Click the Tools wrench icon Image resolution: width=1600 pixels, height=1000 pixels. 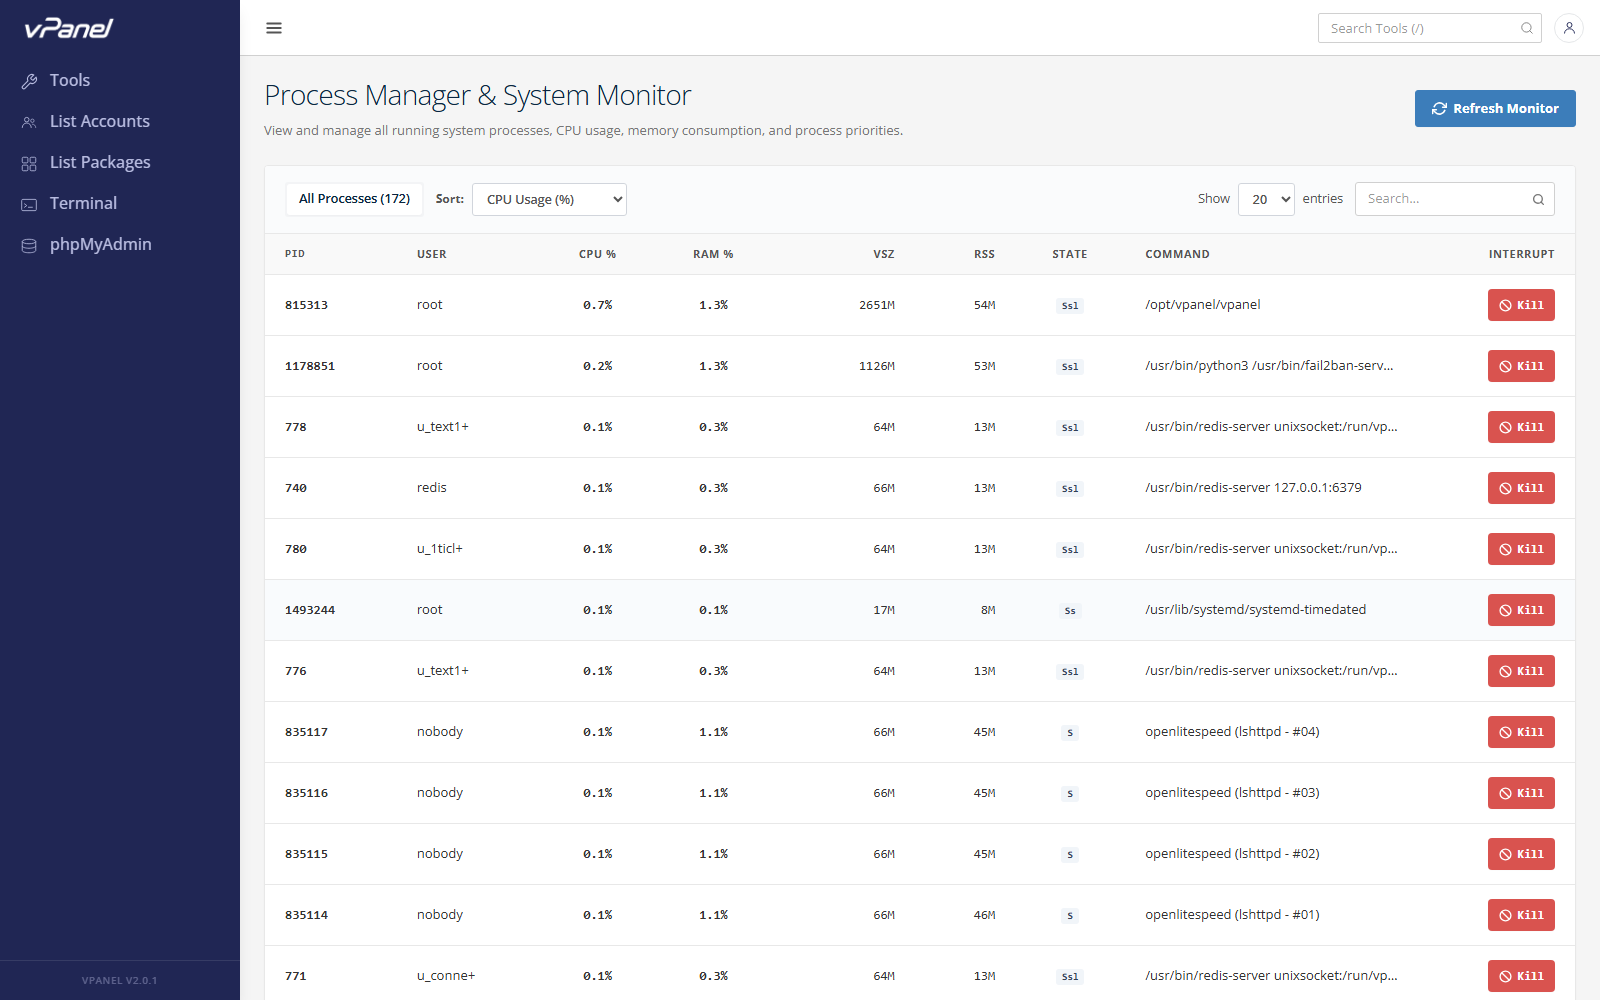point(29,81)
